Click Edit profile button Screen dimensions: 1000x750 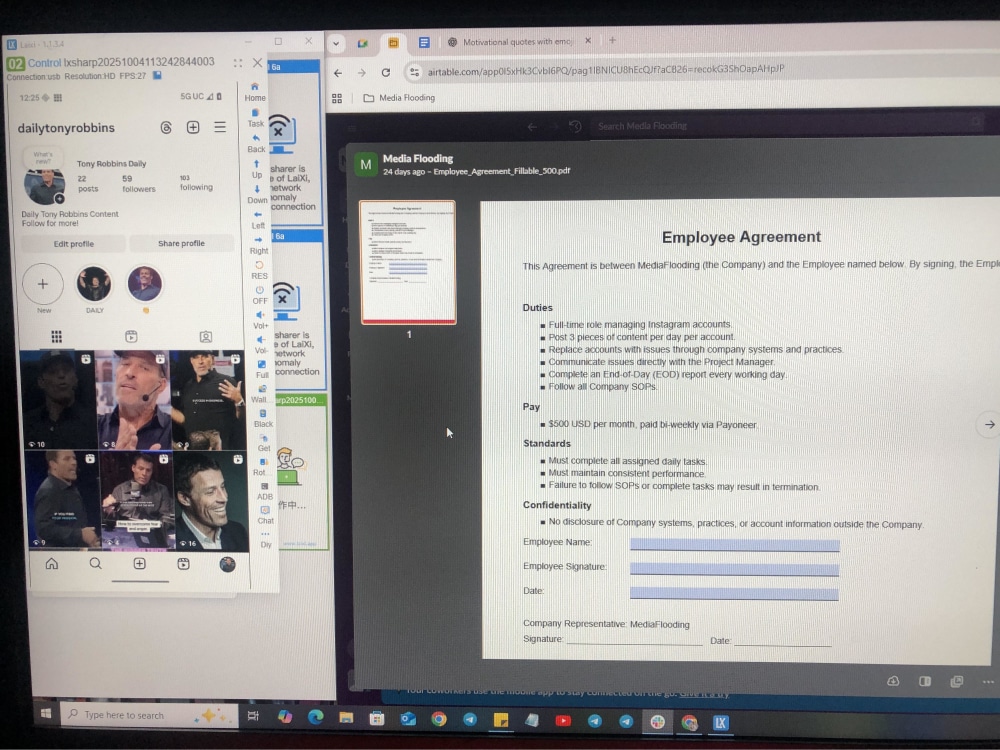tap(73, 244)
